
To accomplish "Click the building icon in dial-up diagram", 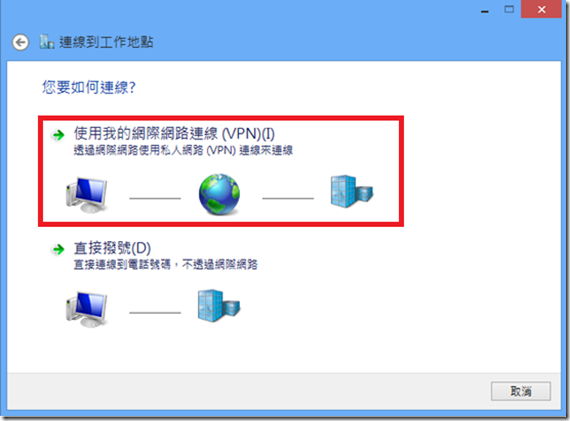I will click(x=219, y=305).
